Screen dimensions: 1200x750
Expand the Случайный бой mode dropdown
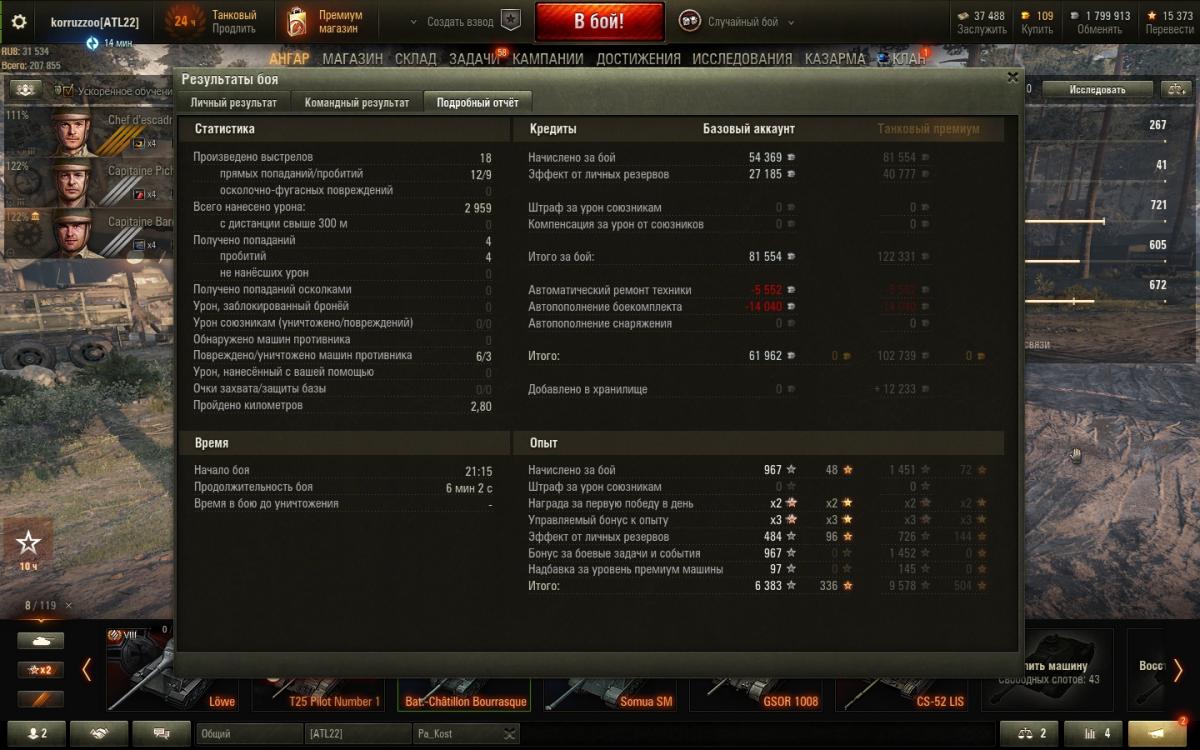coord(791,22)
